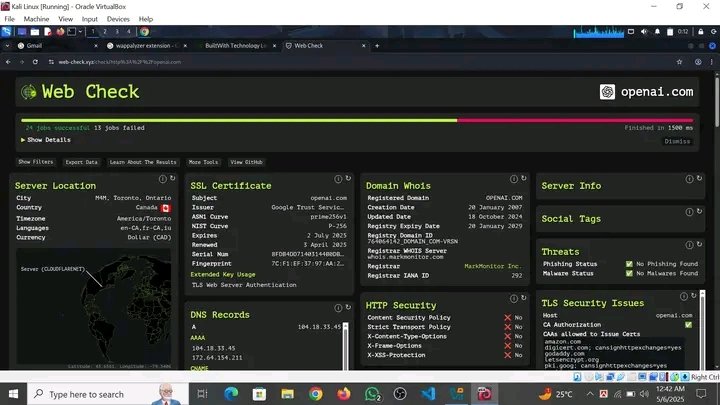
Task: Go back in browser history
Action: (8, 62)
